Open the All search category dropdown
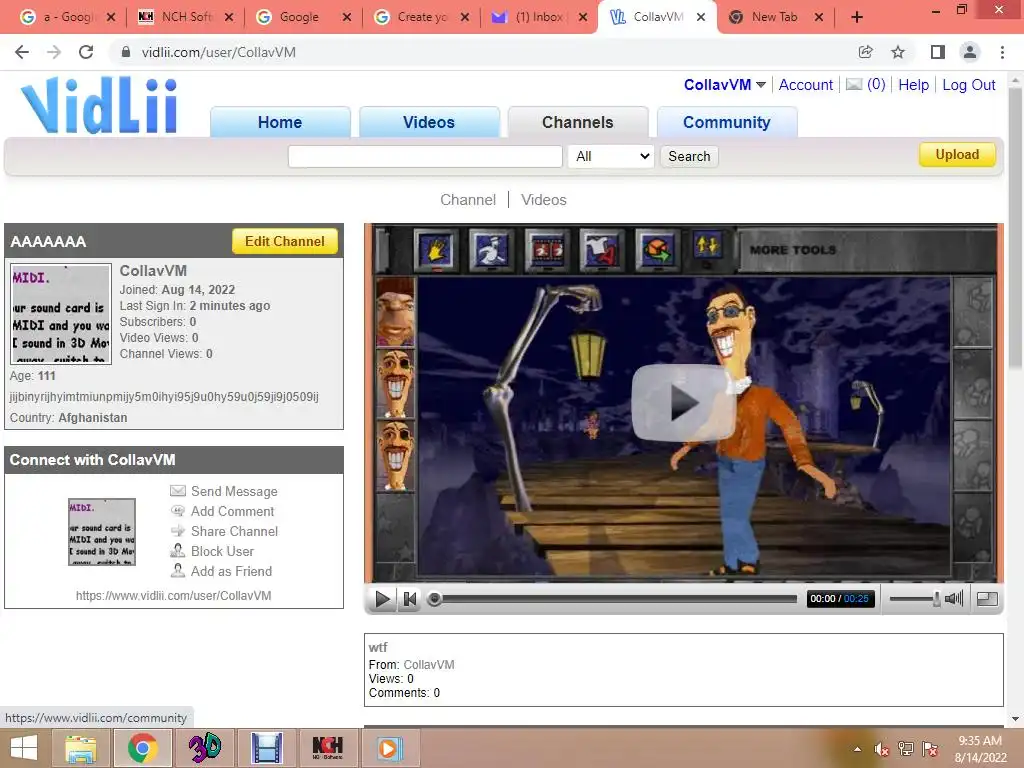Image resolution: width=1024 pixels, height=768 pixels. tap(611, 156)
